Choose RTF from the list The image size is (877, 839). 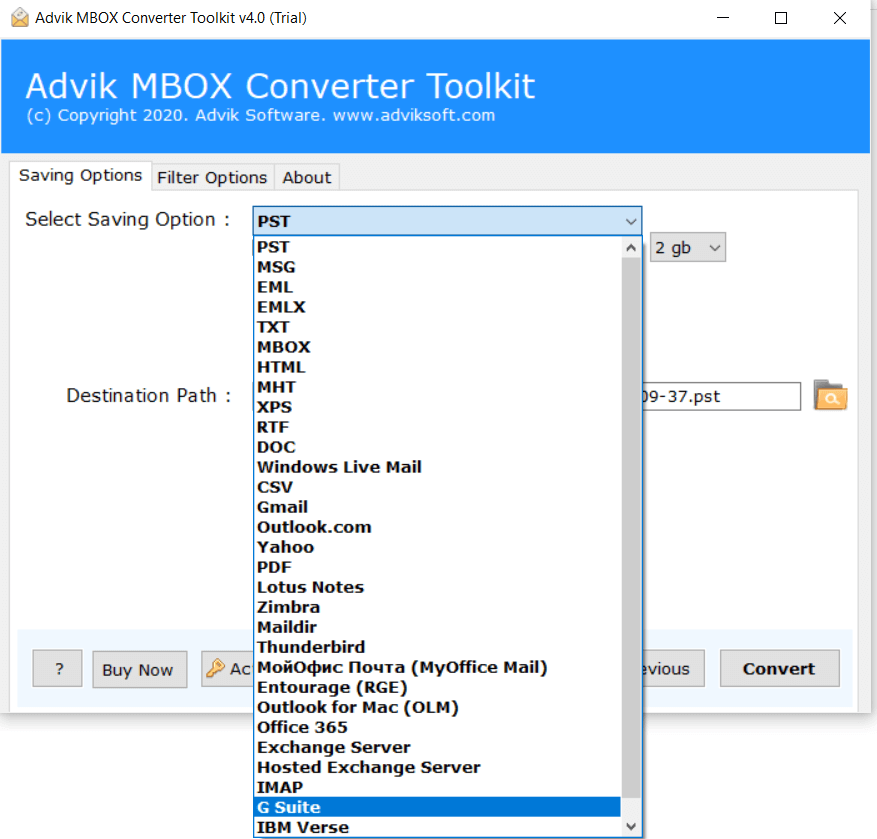tap(437, 427)
